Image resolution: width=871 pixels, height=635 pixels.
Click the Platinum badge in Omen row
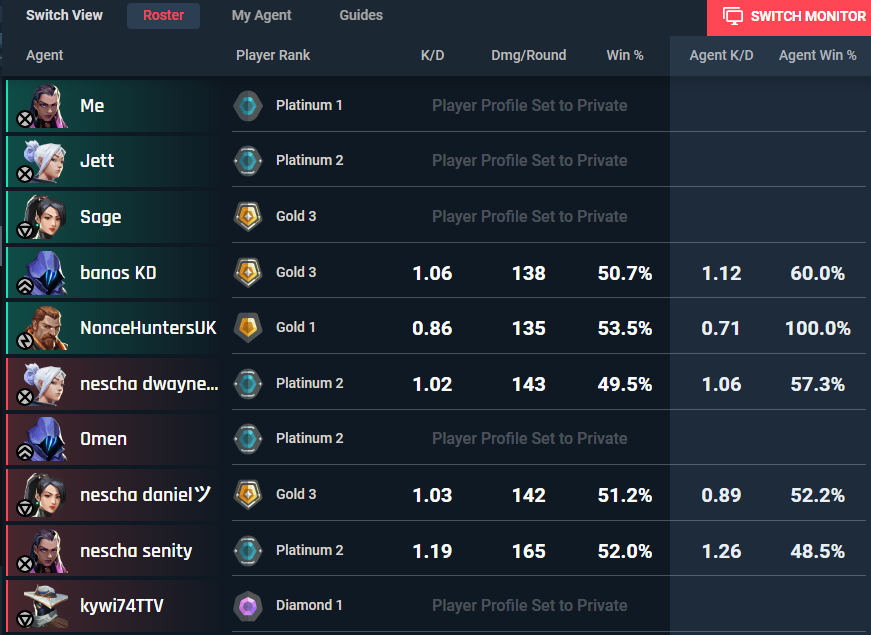point(248,439)
